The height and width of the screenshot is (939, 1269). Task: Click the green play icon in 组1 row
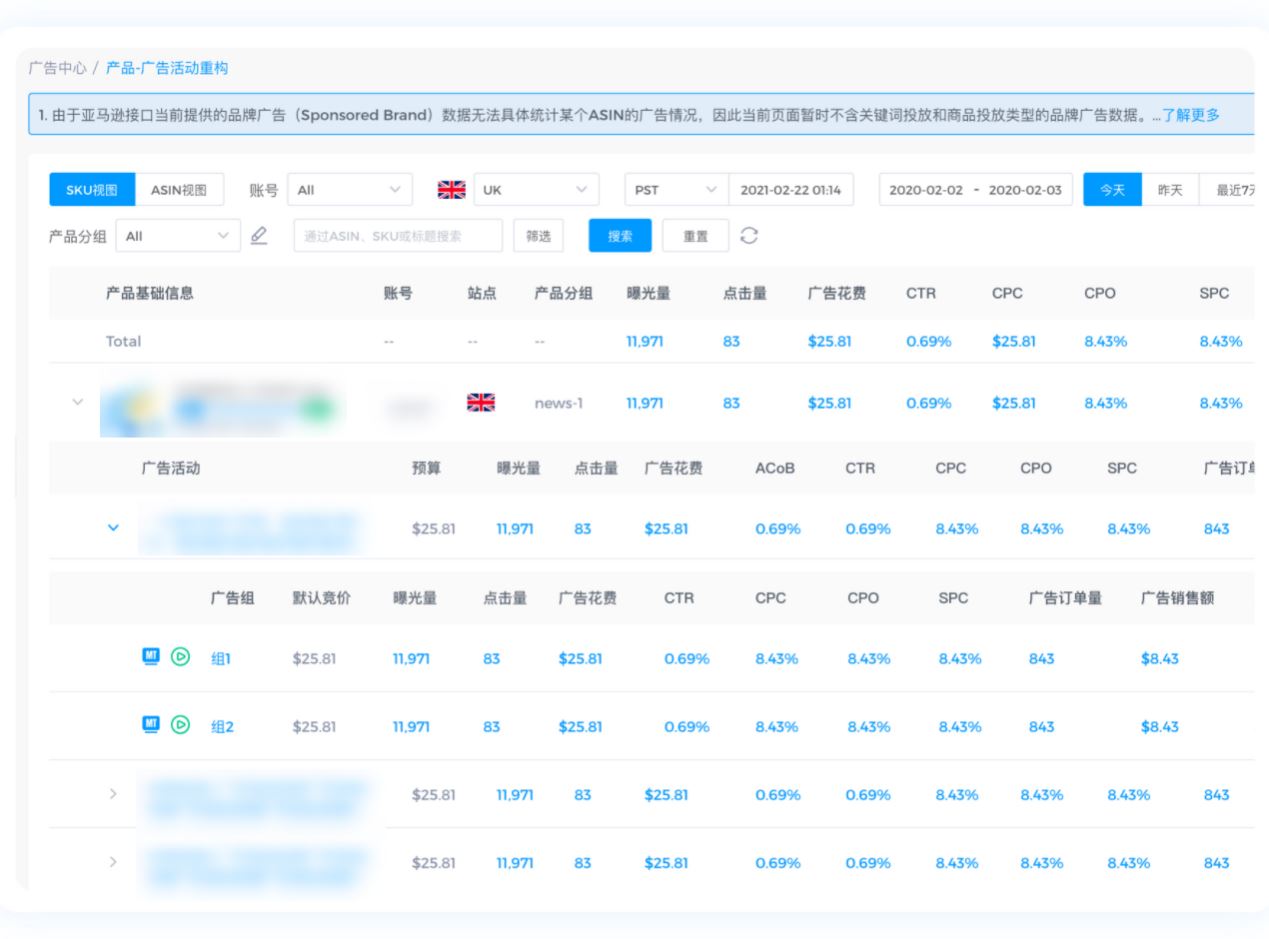click(x=180, y=657)
